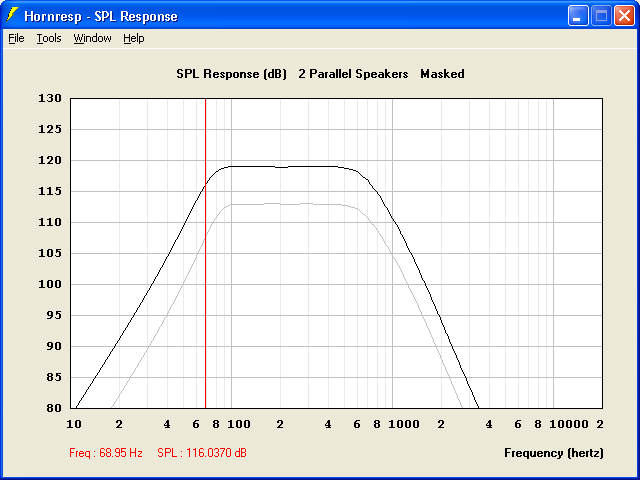Open the File menu
640x480 pixels.
(16, 38)
